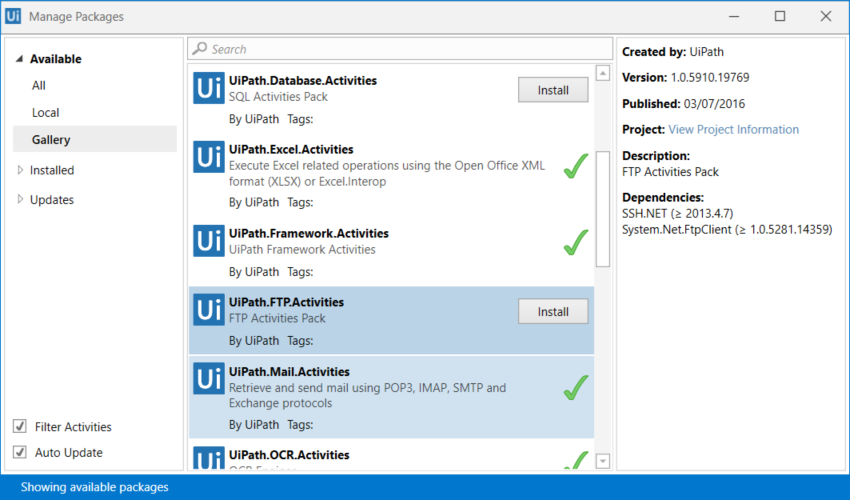Select the Local package source
The height and width of the screenshot is (500, 850).
tap(46, 112)
